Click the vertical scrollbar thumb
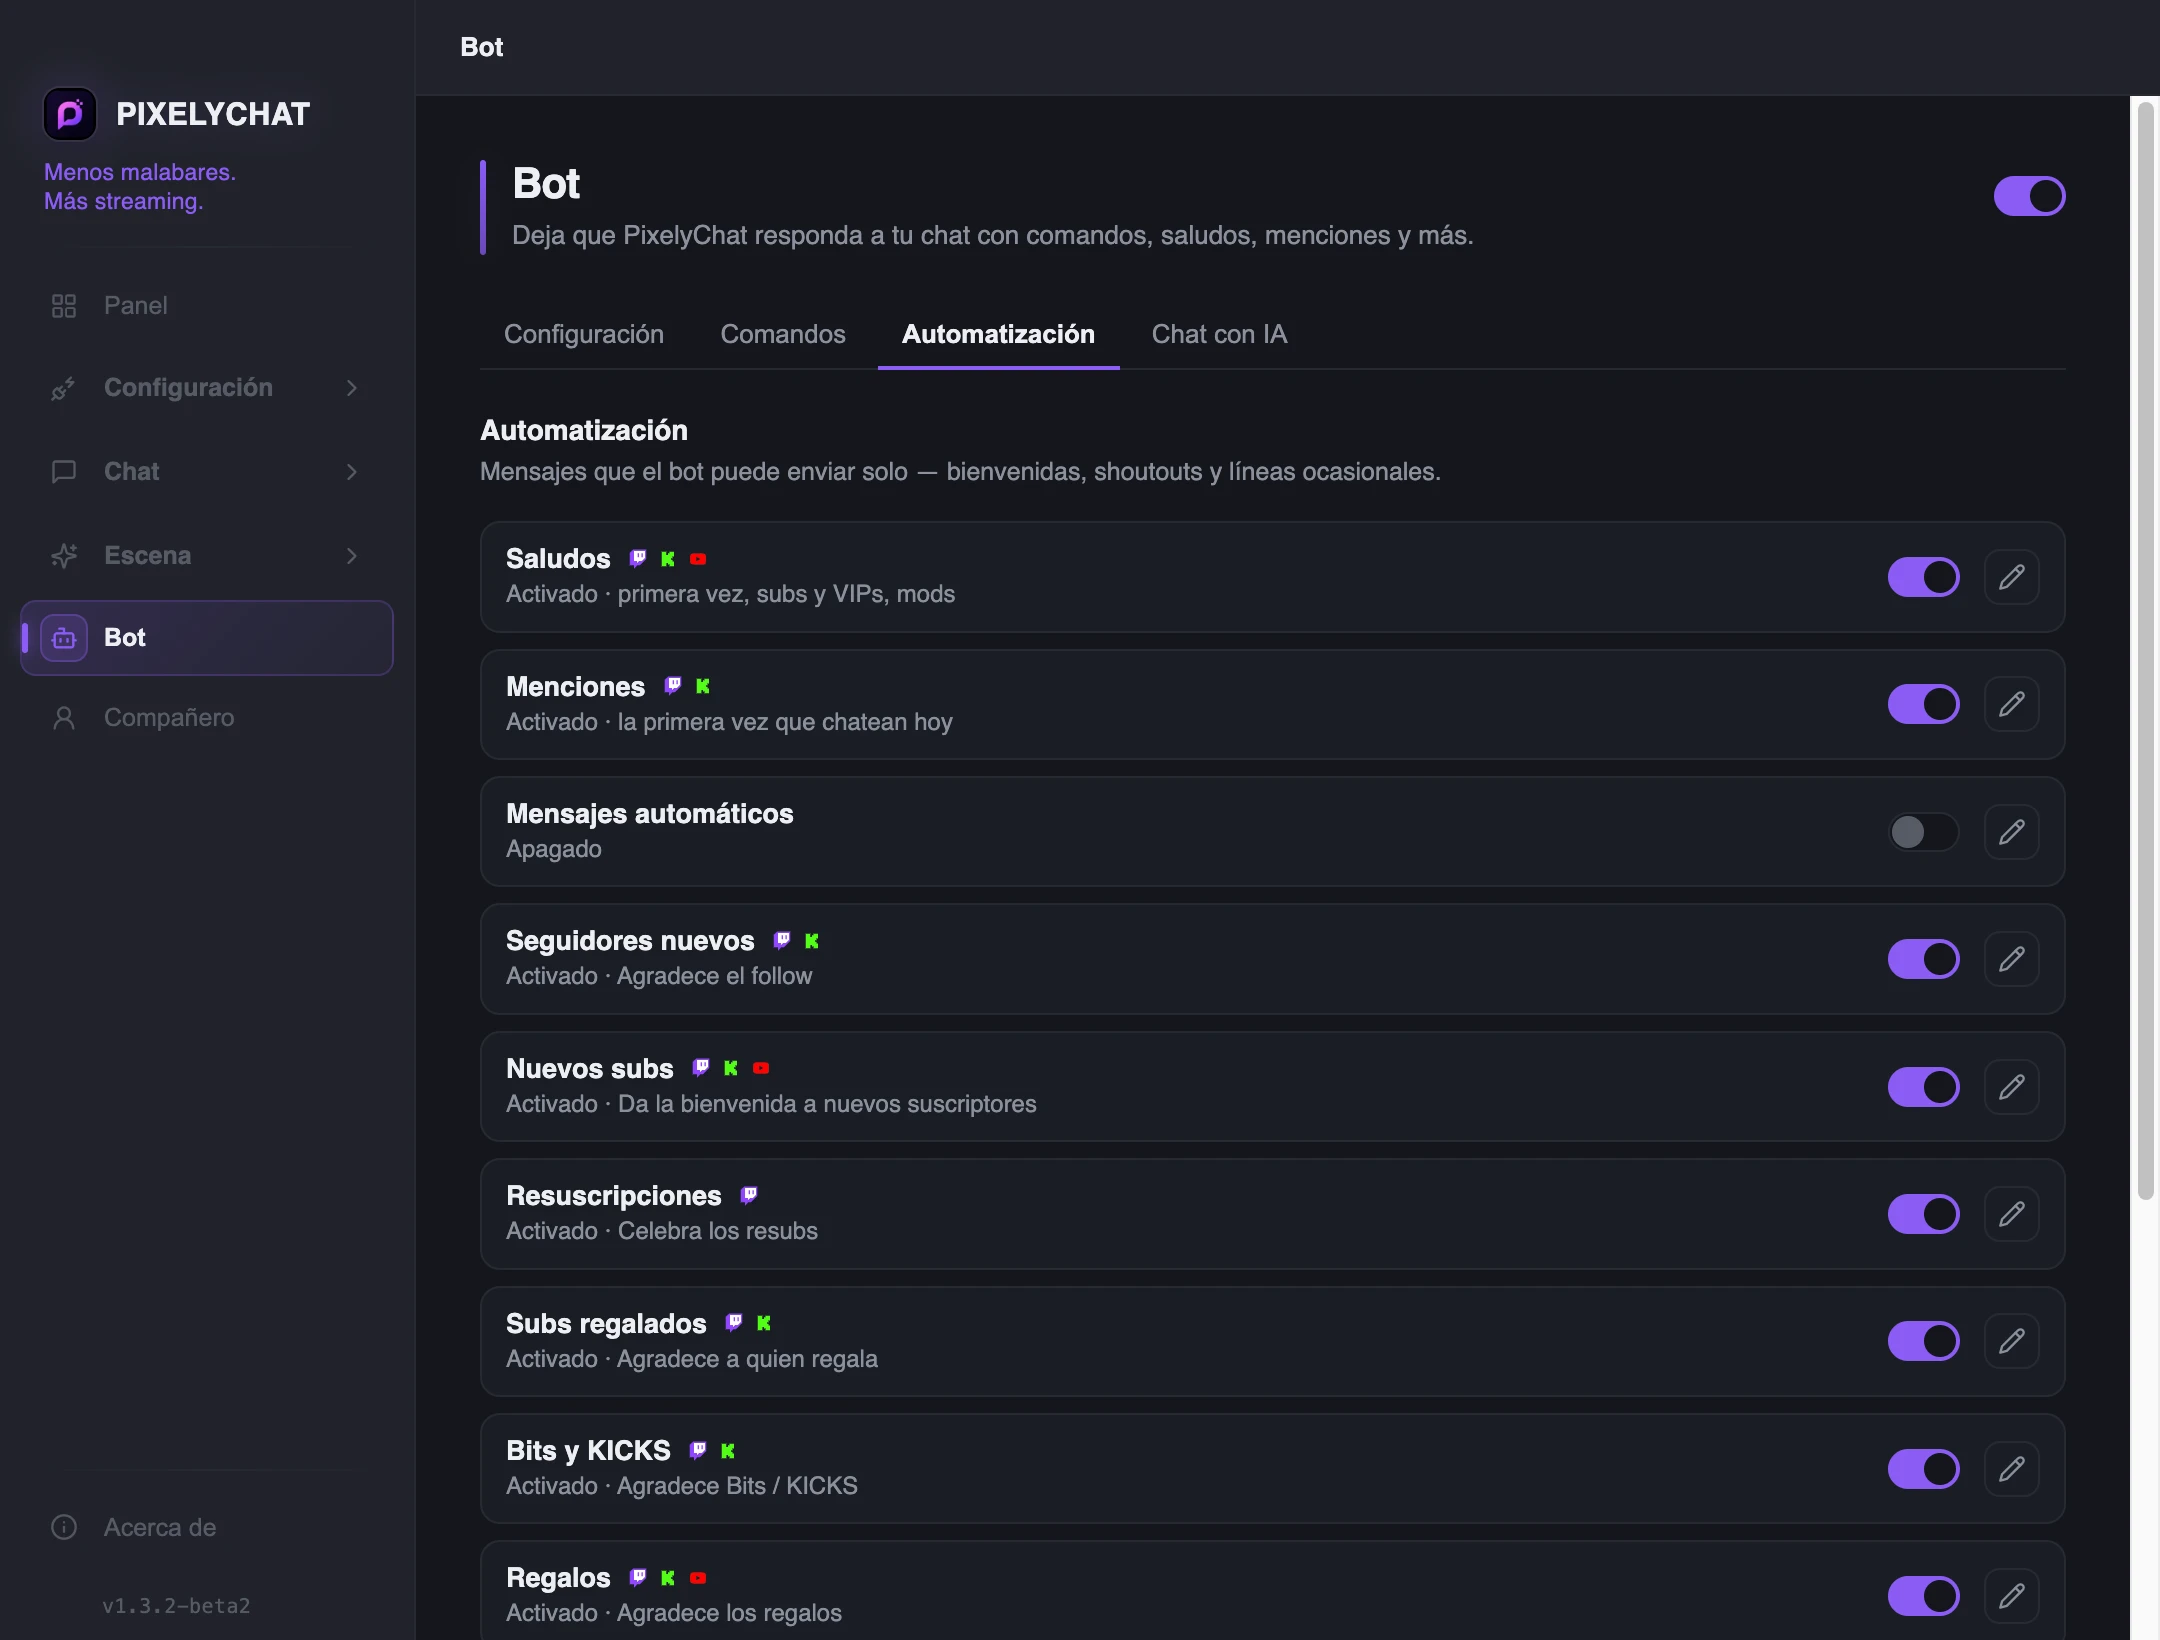The height and width of the screenshot is (1640, 2160). tap(2146, 650)
